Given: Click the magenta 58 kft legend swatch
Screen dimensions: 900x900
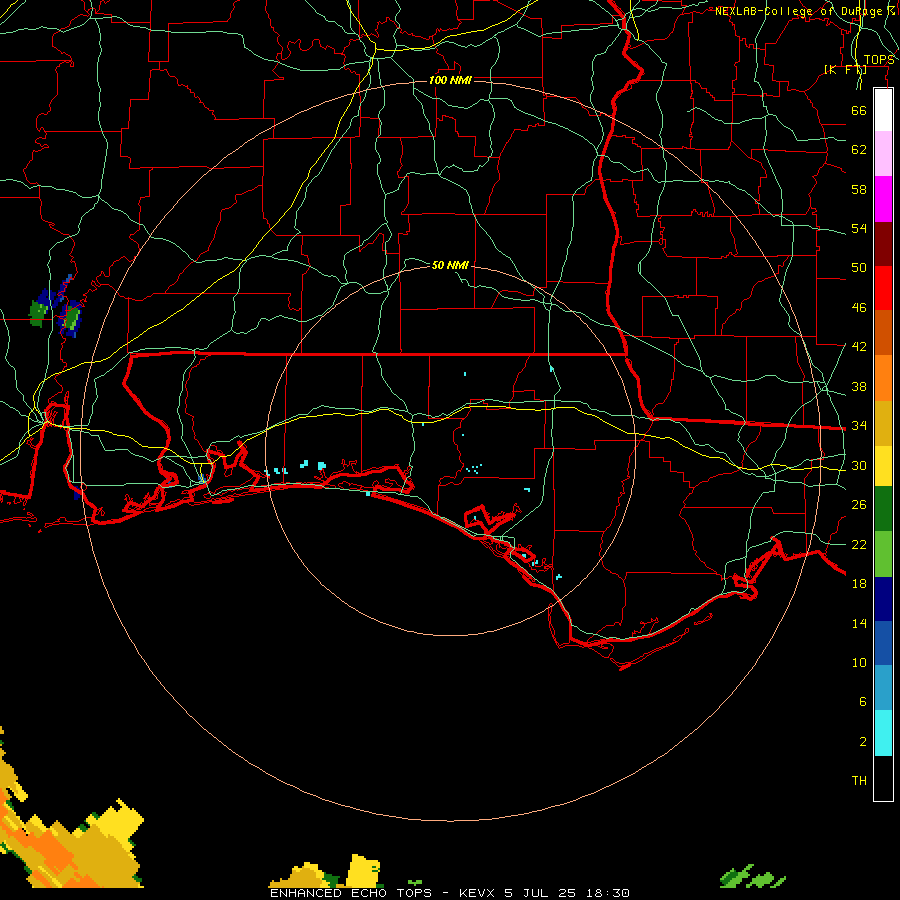Looking at the screenshot, I should 883,199.
